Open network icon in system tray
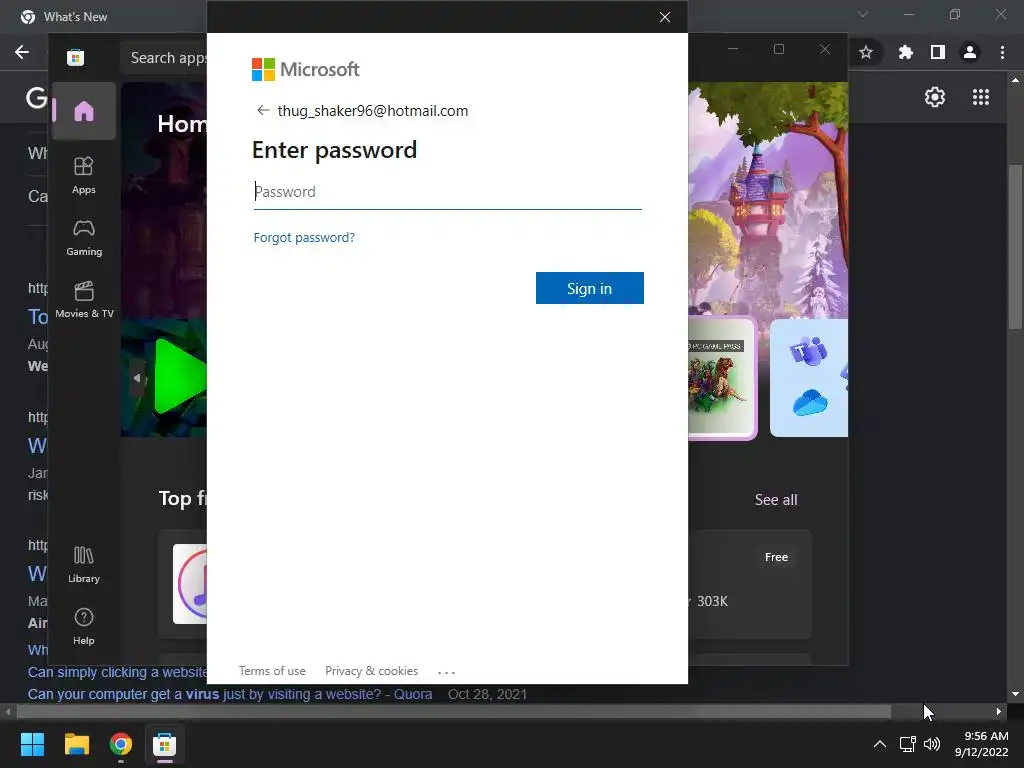The height and width of the screenshot is (768, 1024). [x=907, y=744]
